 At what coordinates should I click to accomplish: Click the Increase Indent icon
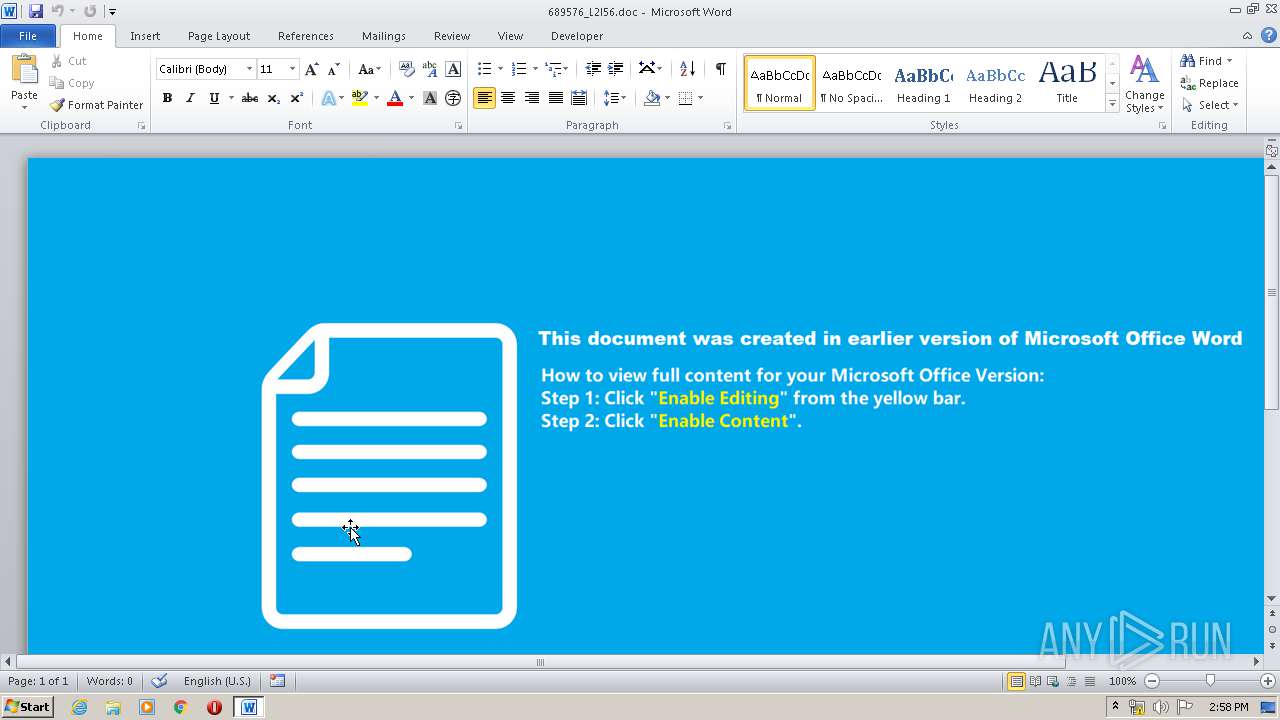(616, 69)
